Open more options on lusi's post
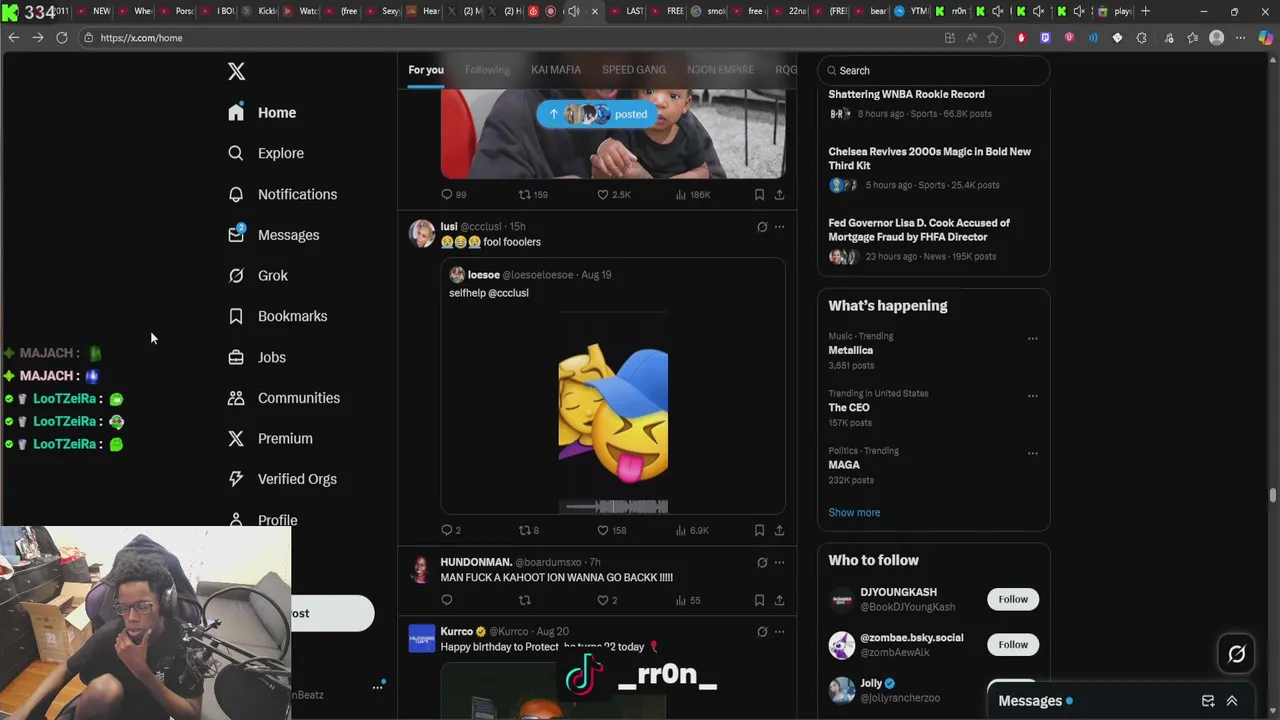The height and width of the screenshot is (720, 1280). (779, 227)
